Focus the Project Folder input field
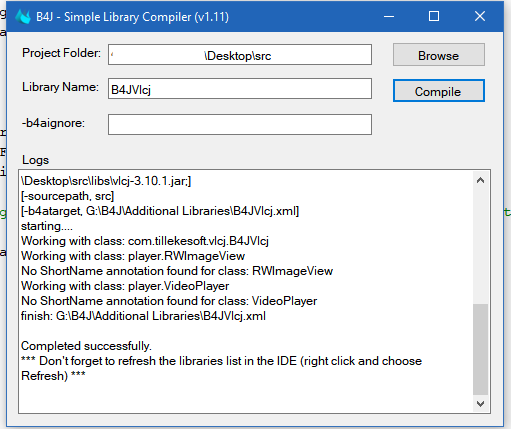This screenshot has height=429, width=511. [240, 55]
